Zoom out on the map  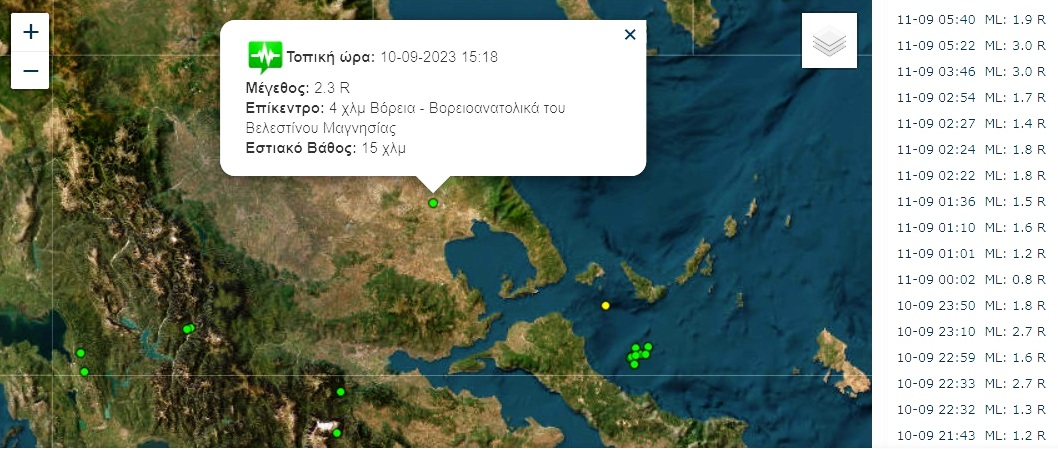pos(31,71)
